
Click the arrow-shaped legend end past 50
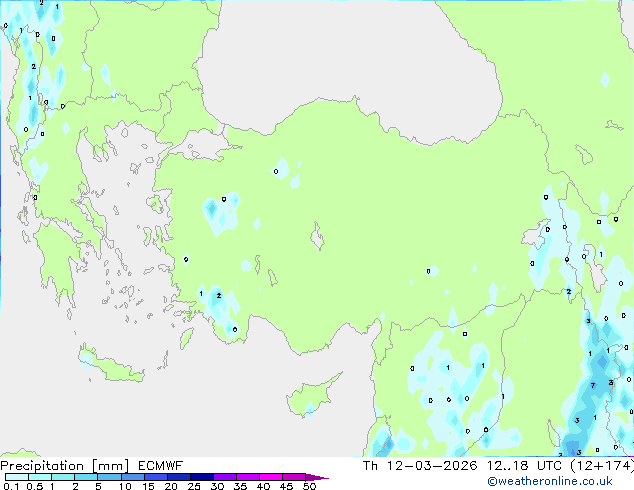click(317, 477)
